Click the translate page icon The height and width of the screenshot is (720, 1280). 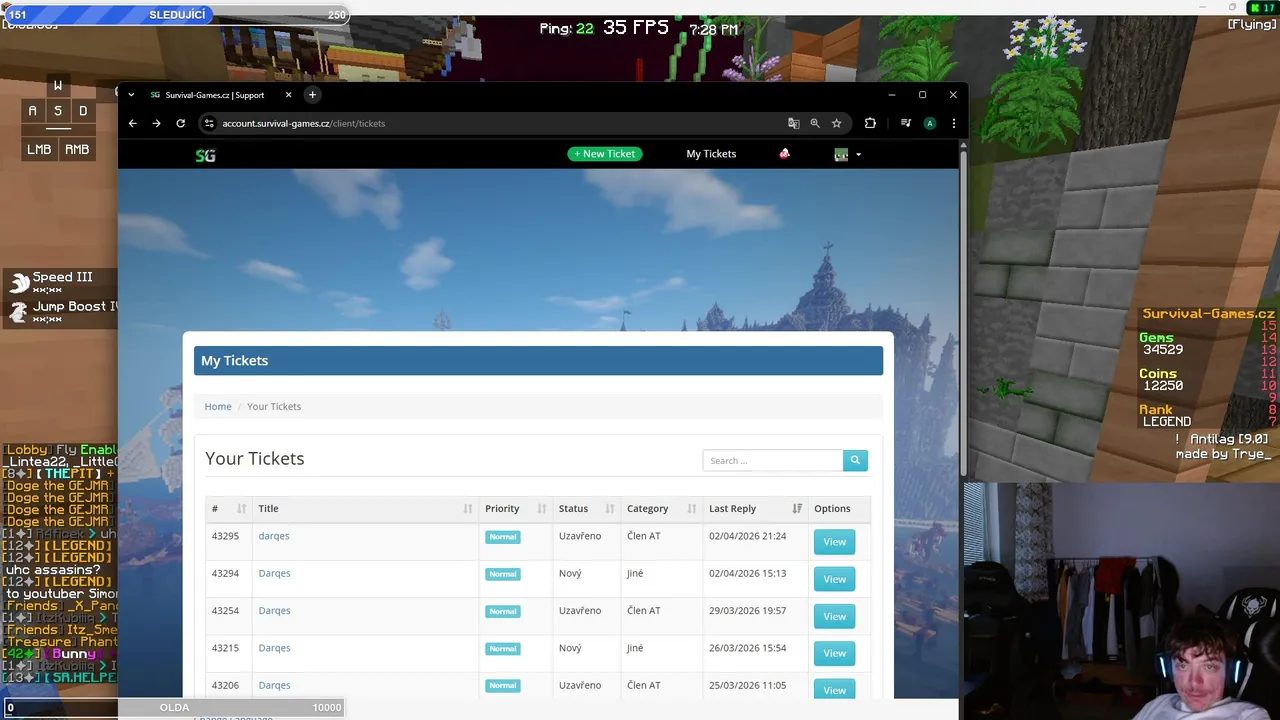[794, 123]
